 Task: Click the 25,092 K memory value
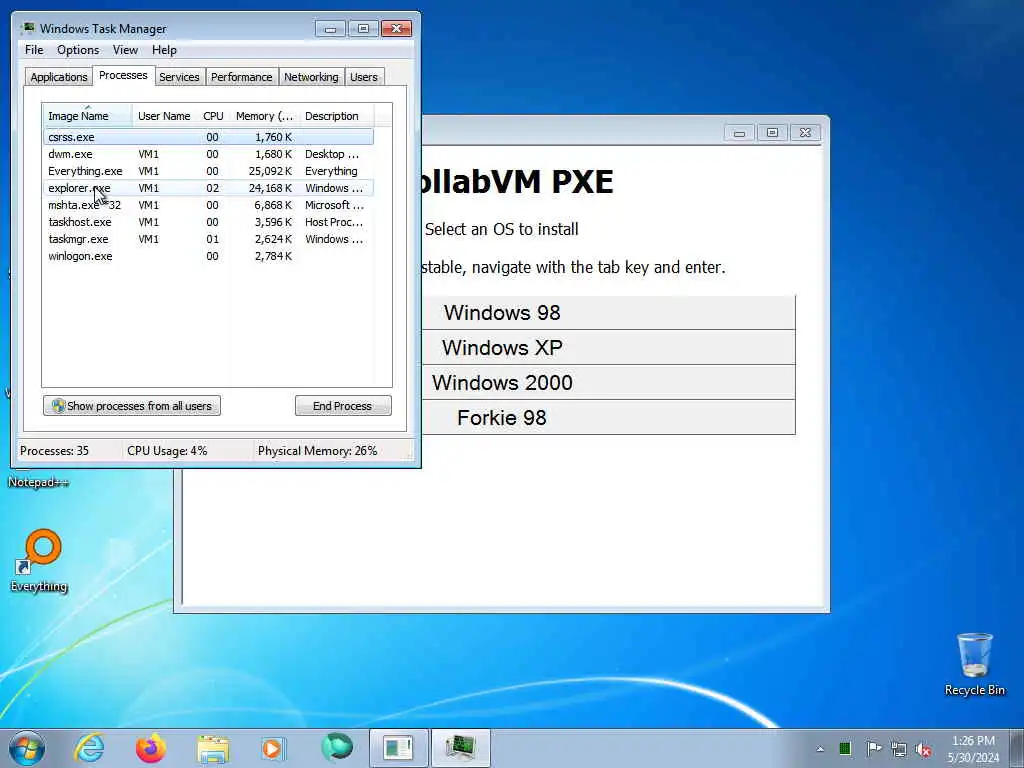pyautogui.click(x=270, y=171)
